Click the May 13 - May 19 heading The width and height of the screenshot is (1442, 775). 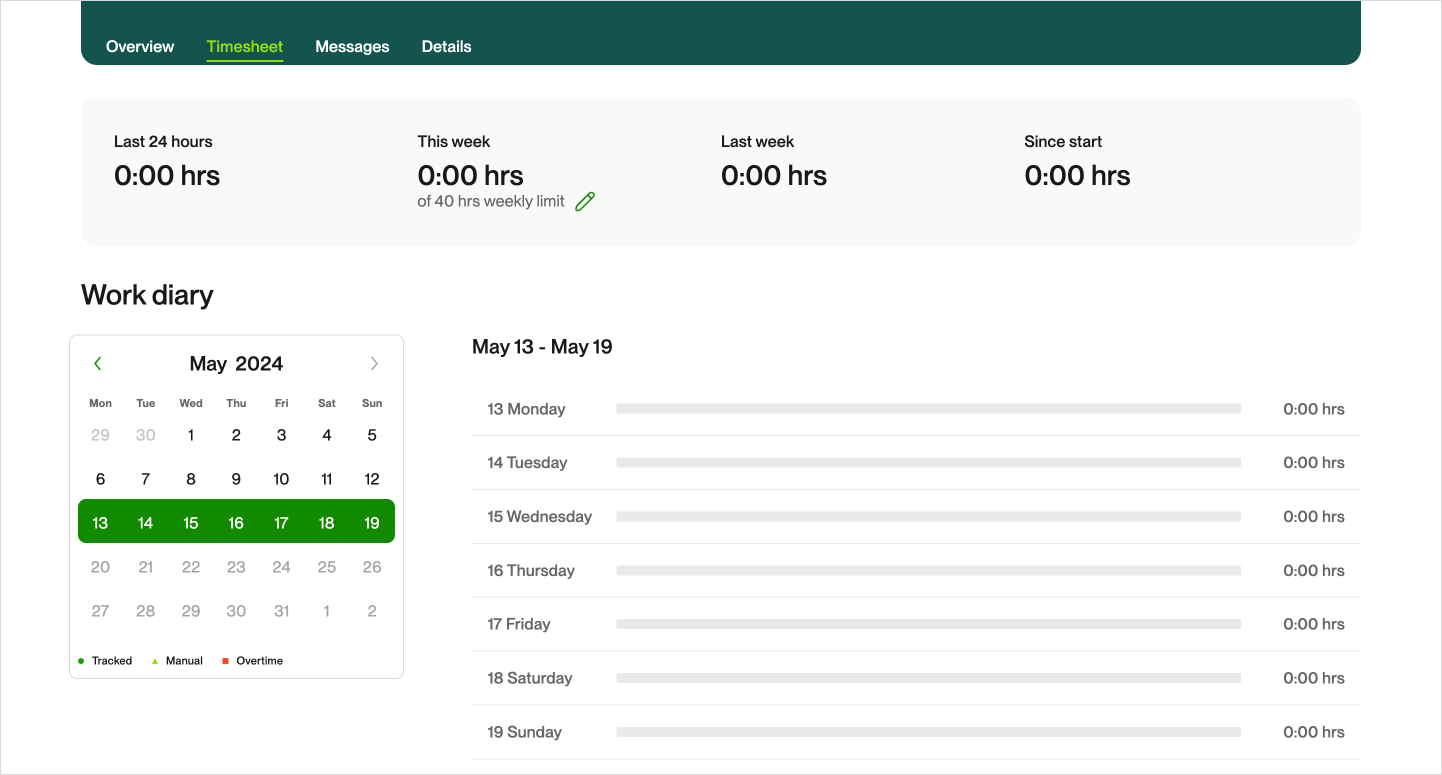coord(542,347)
